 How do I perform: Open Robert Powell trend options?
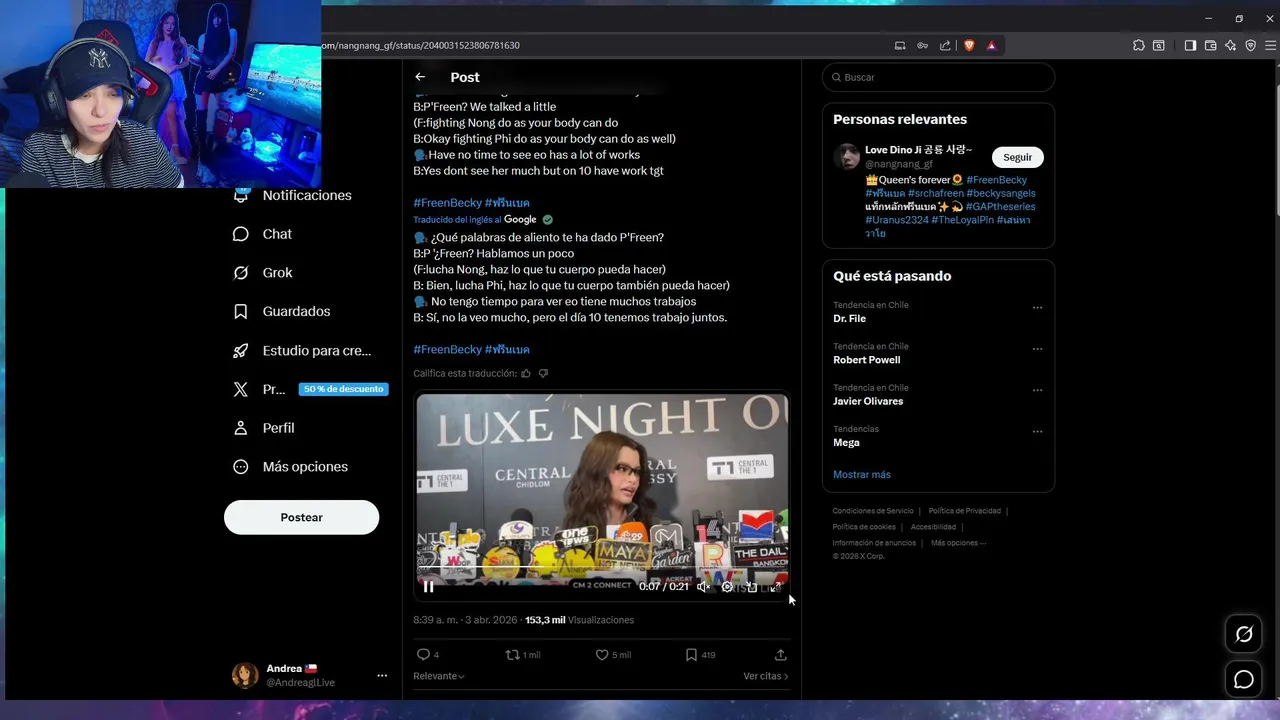pyautogui.click(x=1037, y=349)
